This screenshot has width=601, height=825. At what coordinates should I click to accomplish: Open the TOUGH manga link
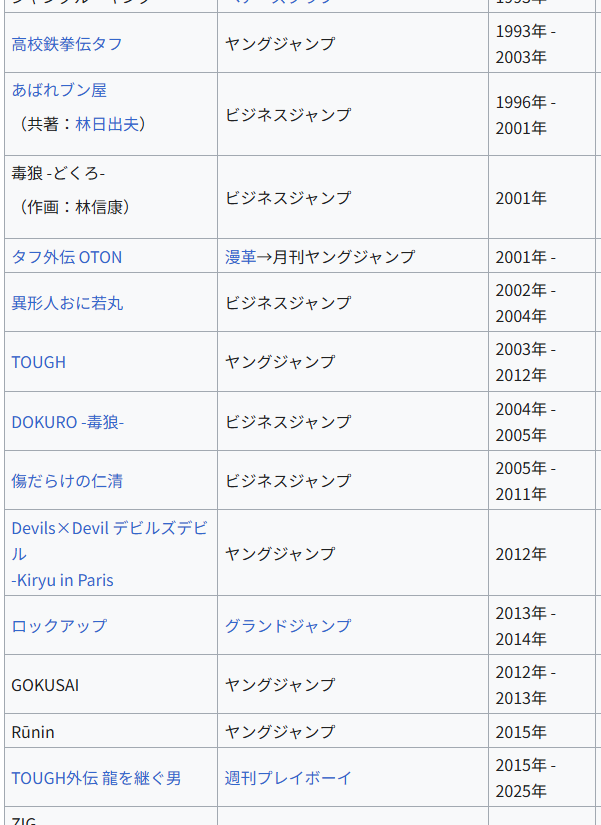click(39, 362)
